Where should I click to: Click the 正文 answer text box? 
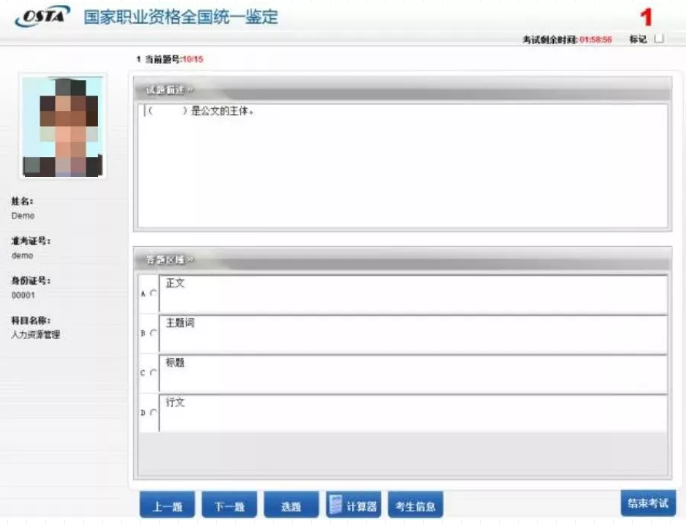coord(412,294)
